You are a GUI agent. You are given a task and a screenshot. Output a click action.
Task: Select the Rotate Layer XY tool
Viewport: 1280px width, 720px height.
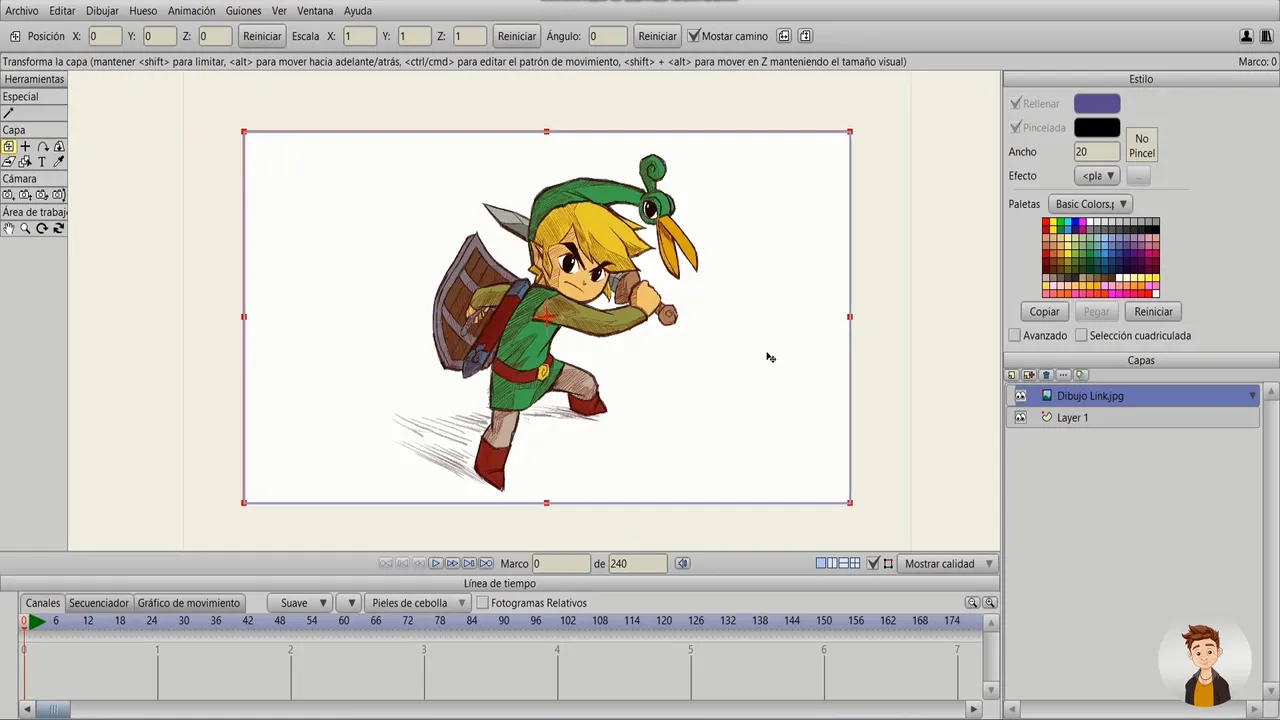(x=59, y=146)
